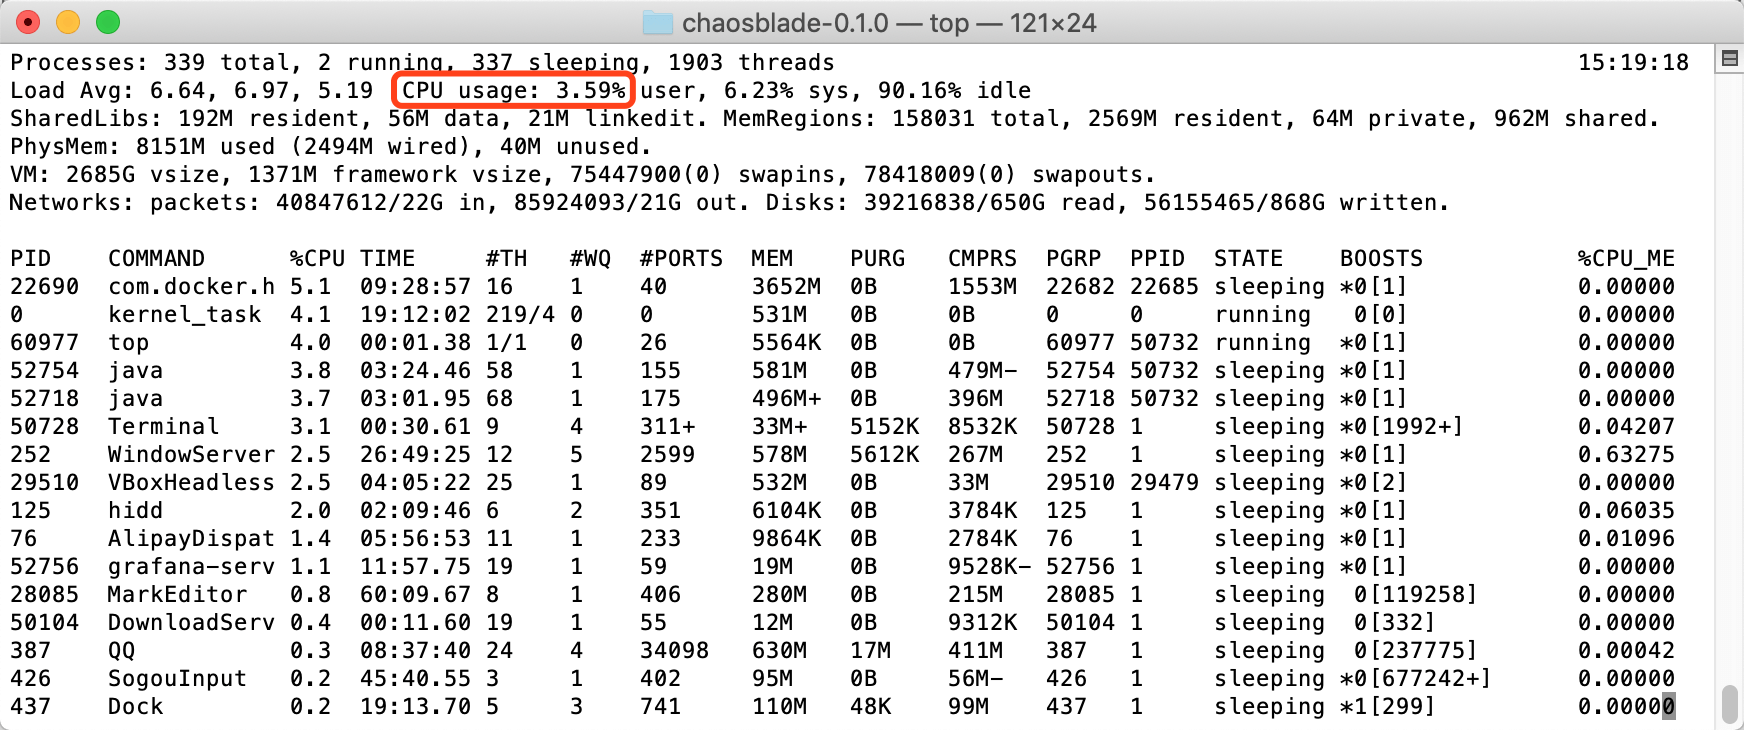Click the #PORTS column header

click(x=681, y=259)
